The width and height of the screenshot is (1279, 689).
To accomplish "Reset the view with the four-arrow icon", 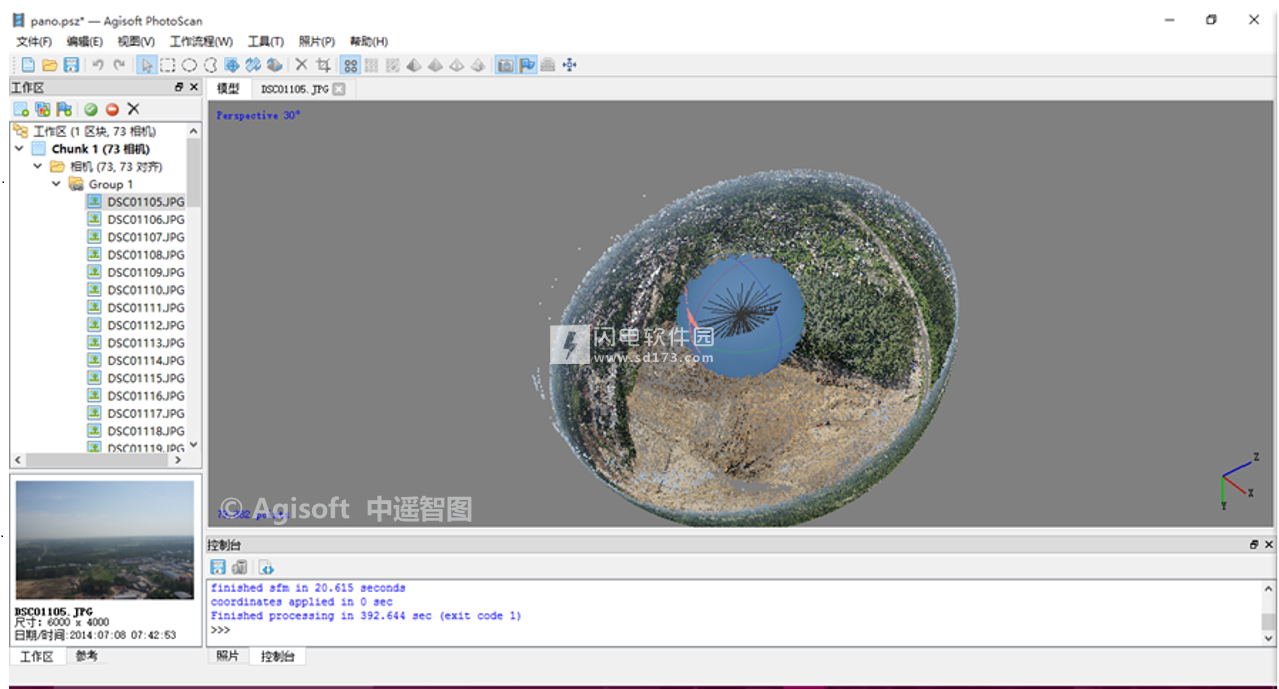I will coord(570,65).
